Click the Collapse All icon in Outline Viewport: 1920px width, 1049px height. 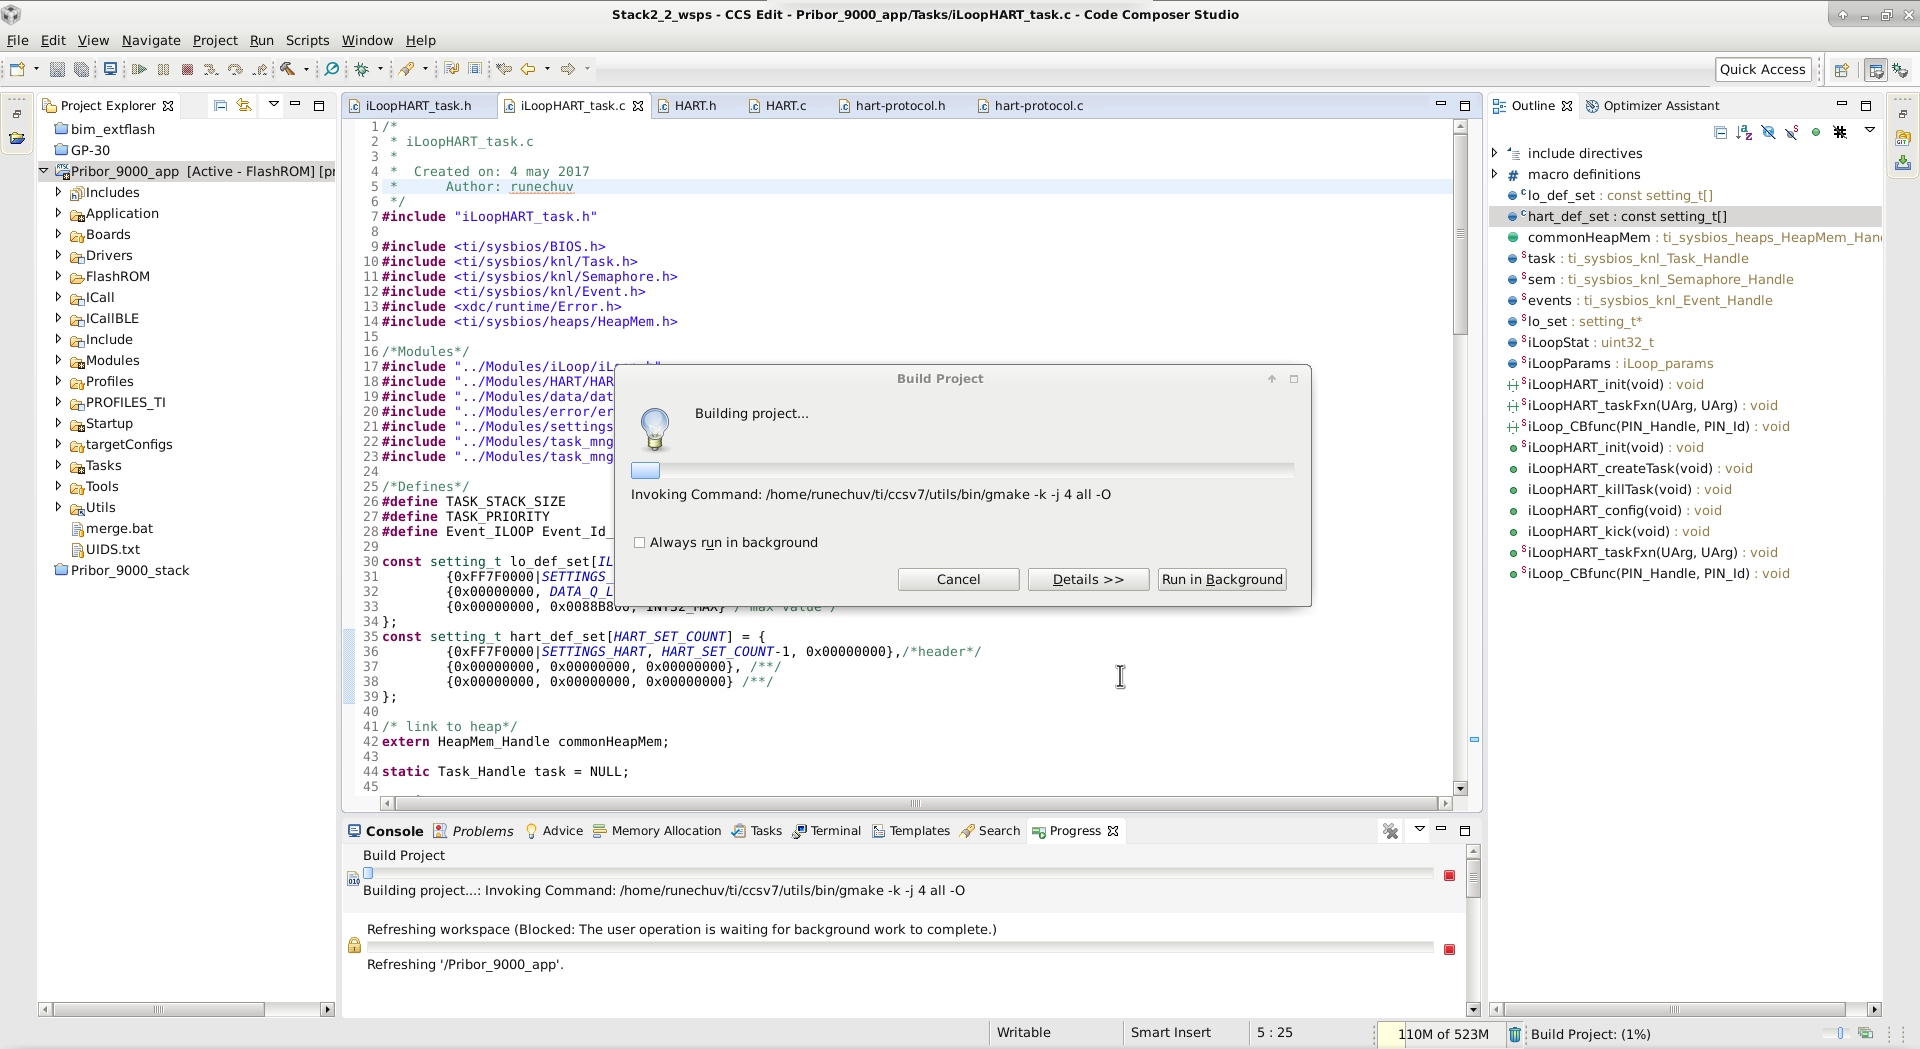[x=1721, y=132]
